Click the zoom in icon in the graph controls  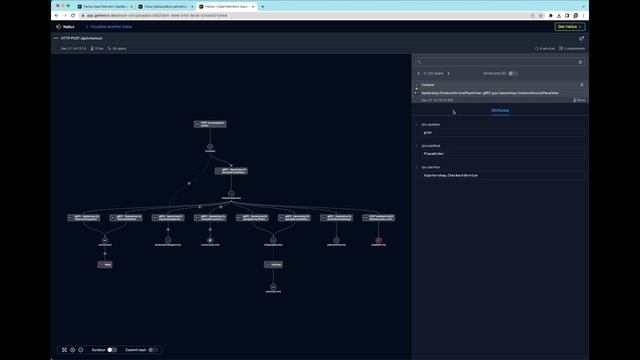(72, 350)
